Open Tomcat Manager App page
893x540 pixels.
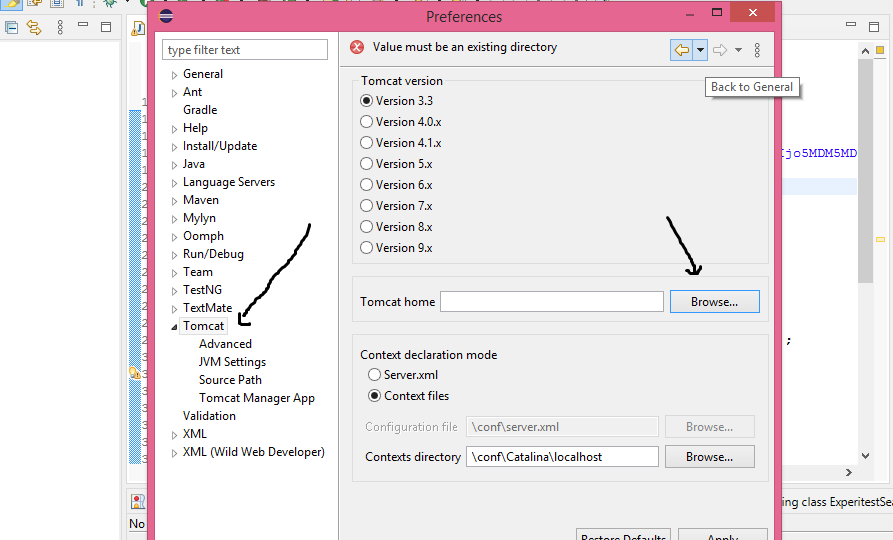coord(257,398)
